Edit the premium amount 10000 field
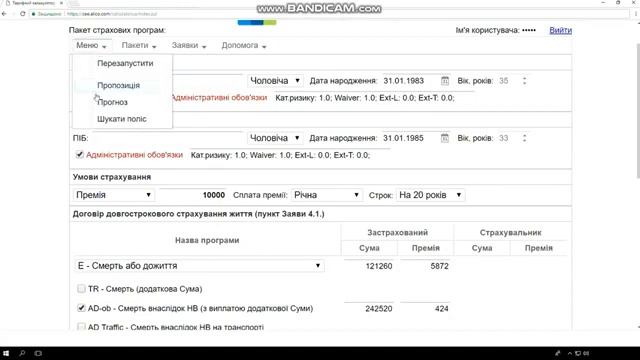Image resolution: width=640 pixels, height=360 pixels. coord(193,195)
